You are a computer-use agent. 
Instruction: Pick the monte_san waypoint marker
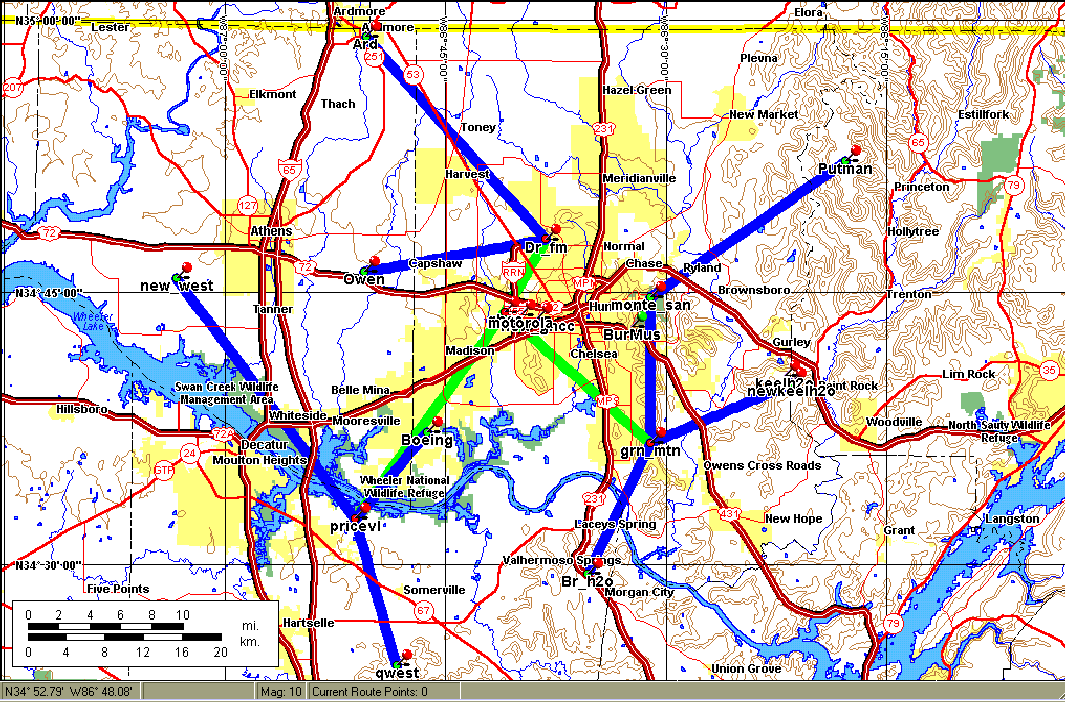(x=657, y=291)
